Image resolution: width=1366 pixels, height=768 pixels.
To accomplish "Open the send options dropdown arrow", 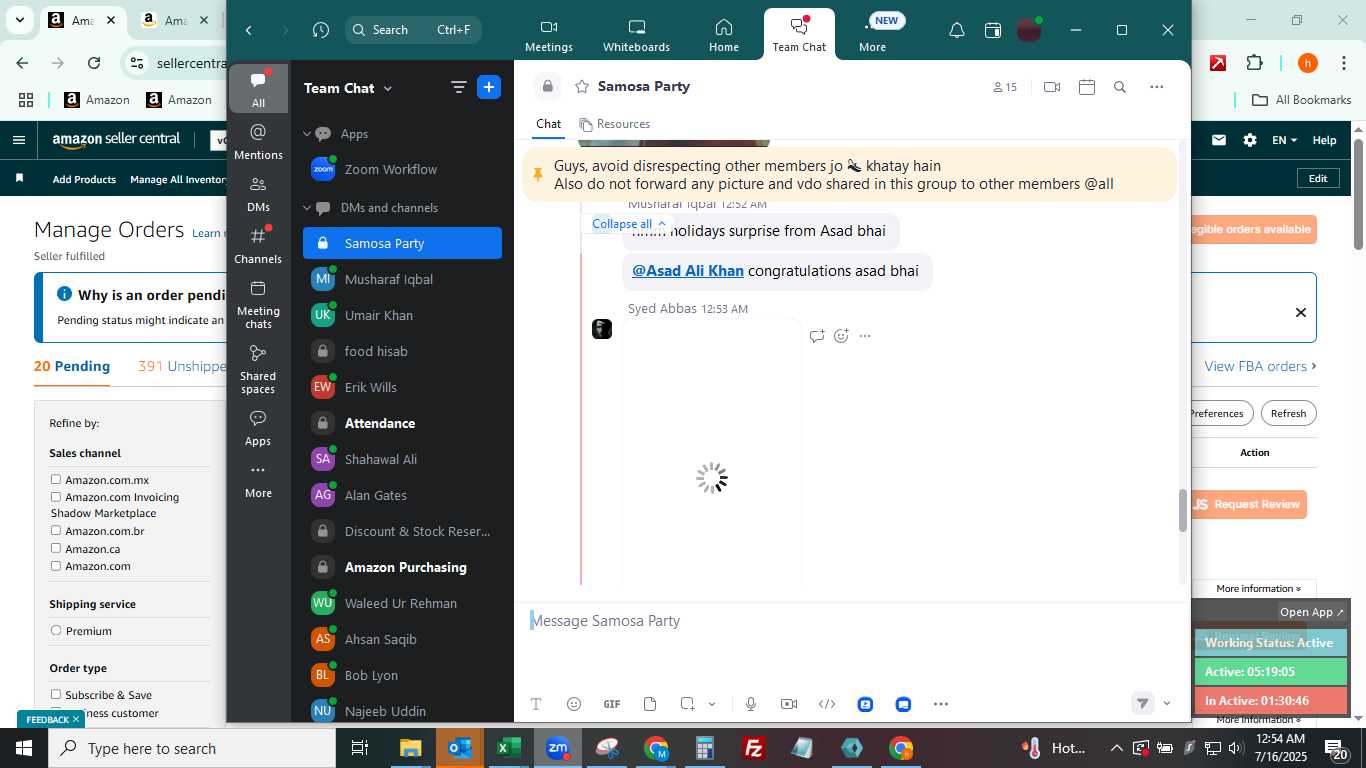I will [1166, 703].
